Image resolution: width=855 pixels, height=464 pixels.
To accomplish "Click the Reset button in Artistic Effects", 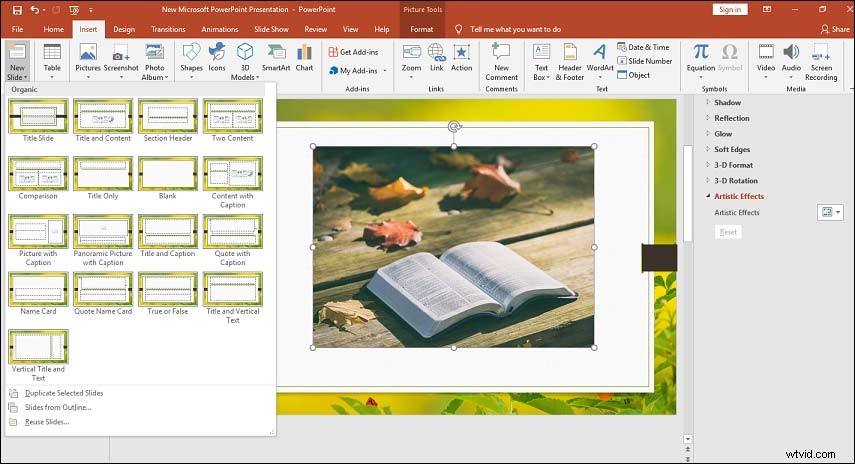I will 728,232.
